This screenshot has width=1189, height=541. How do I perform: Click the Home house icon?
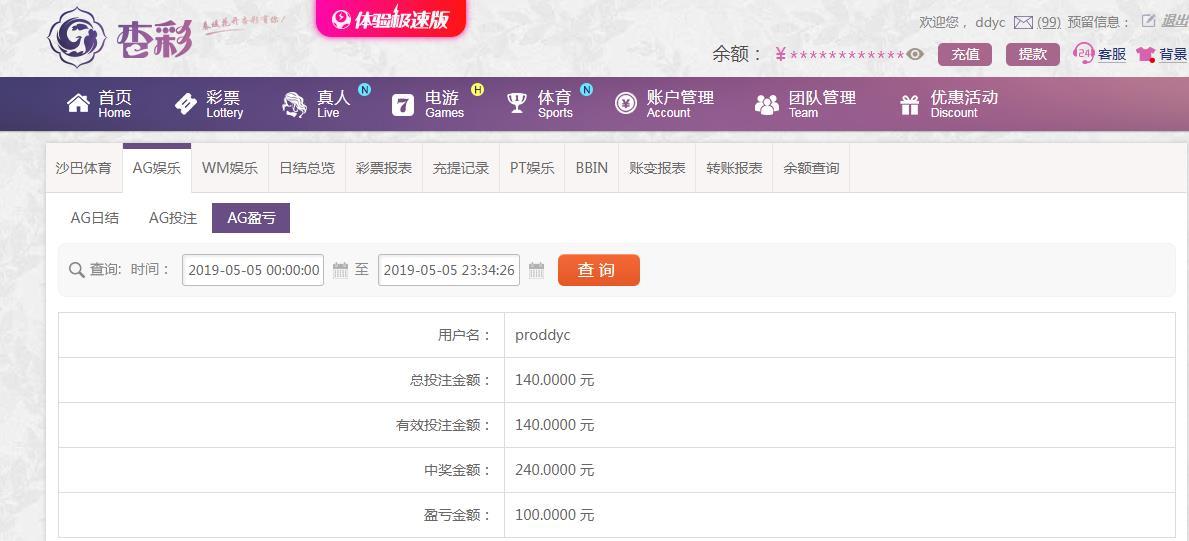coord(78,103)
